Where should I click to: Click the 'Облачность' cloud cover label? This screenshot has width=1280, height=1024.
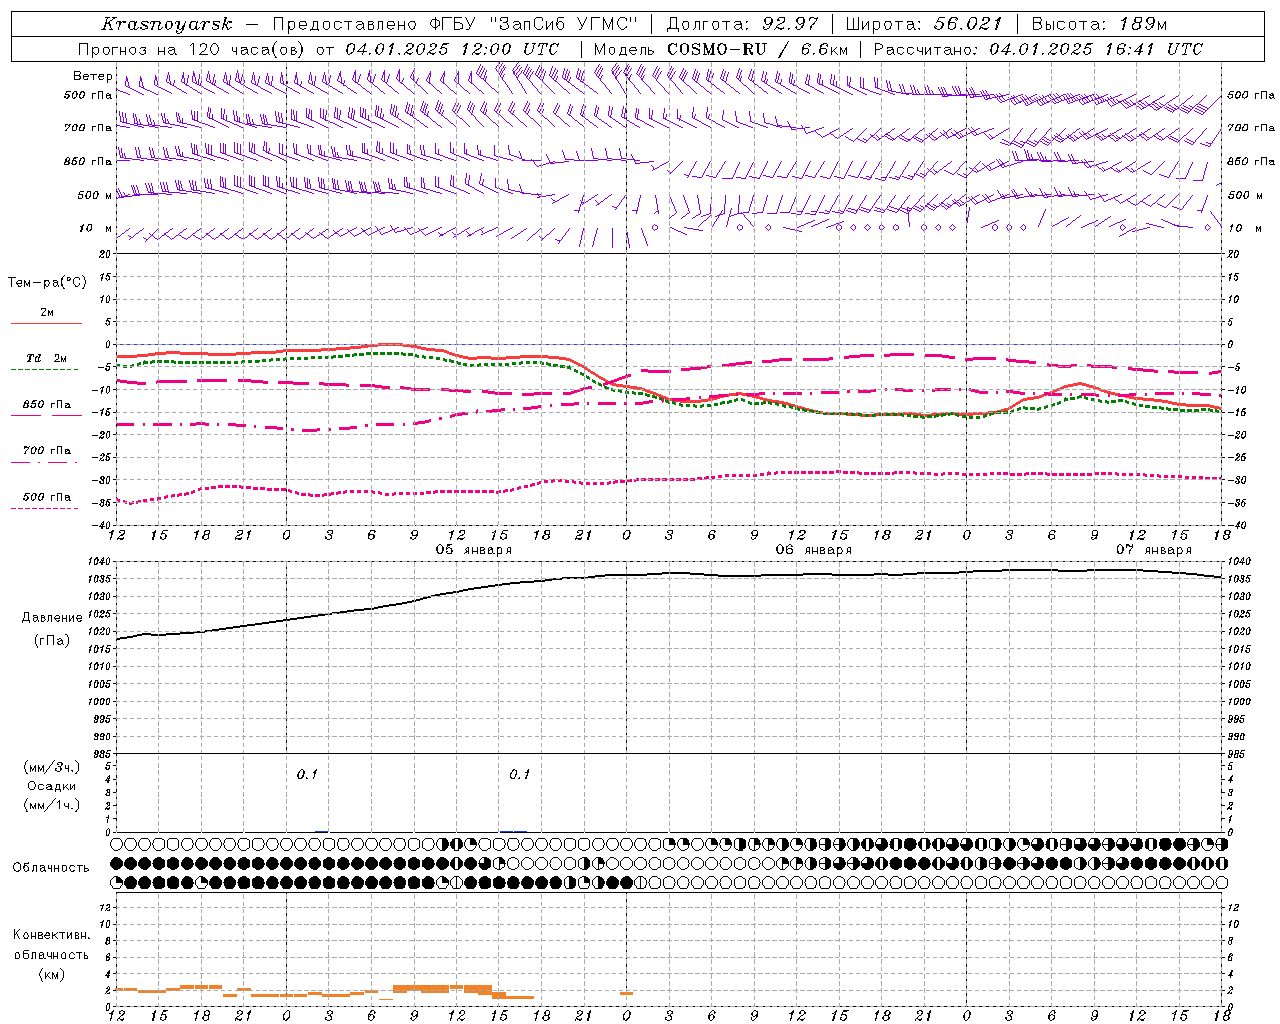51,868
